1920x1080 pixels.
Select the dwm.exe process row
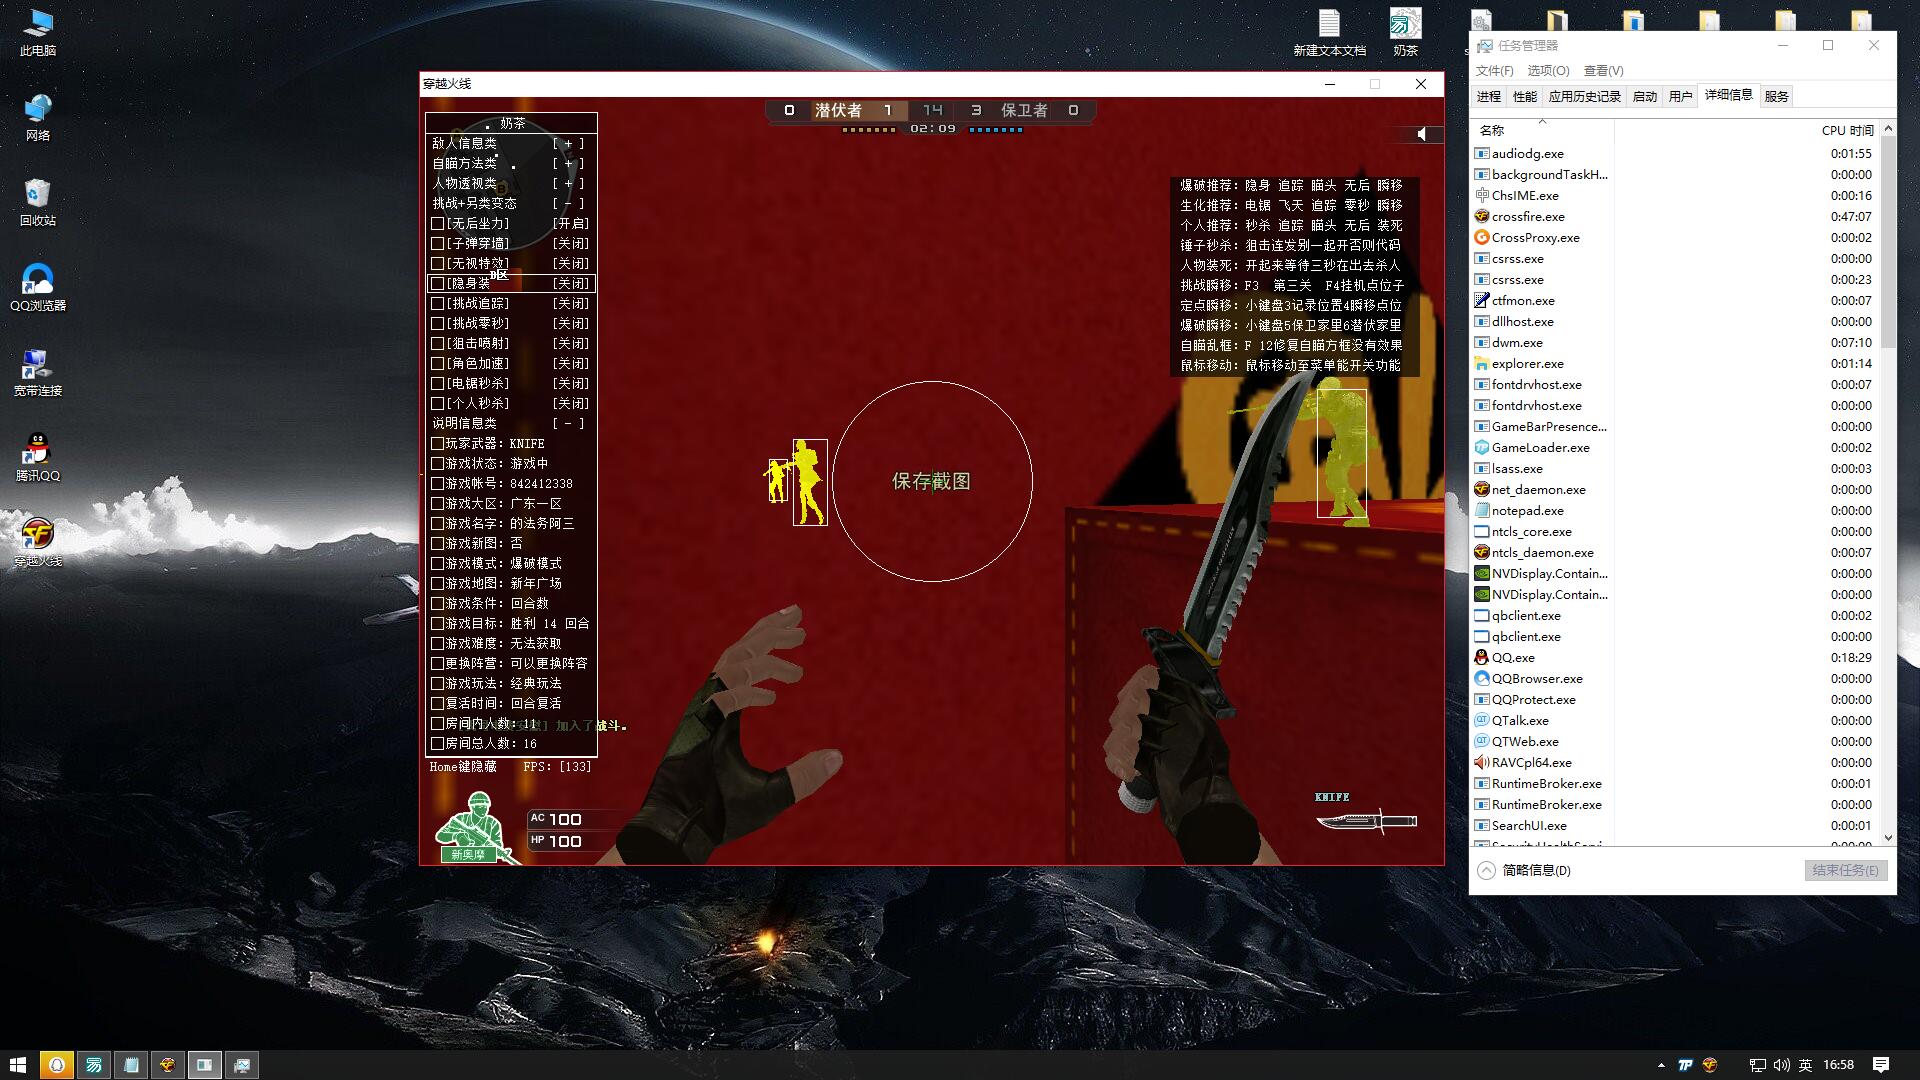tap(1675, 342)
